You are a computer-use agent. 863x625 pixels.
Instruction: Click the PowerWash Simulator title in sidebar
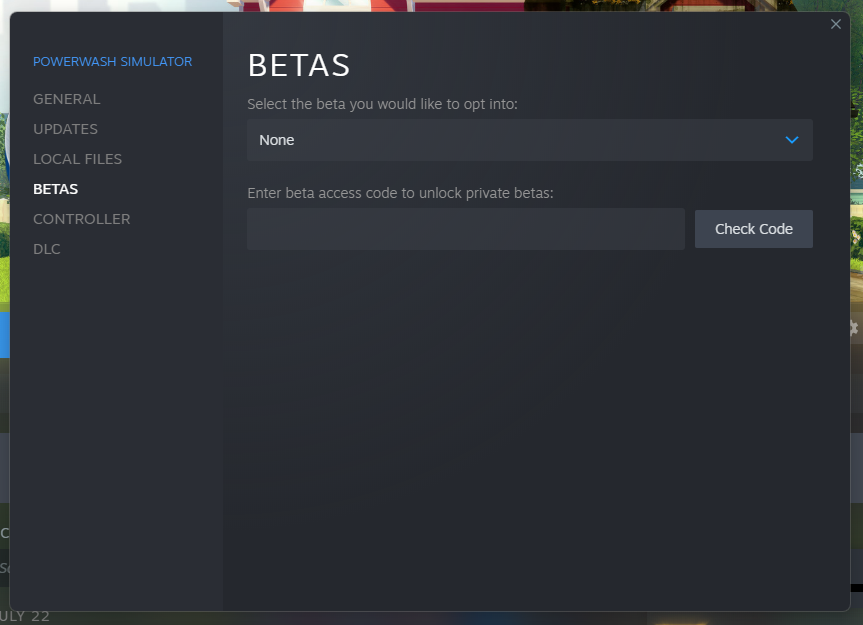click(x=112, y=62)
